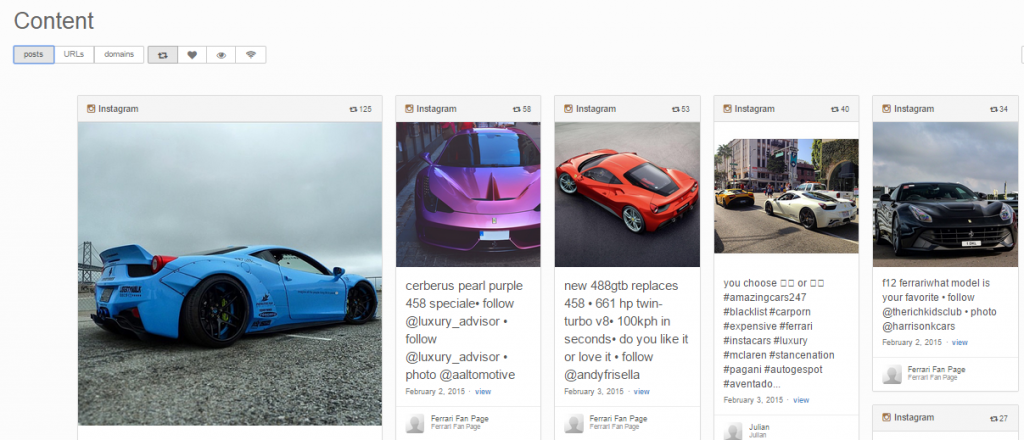Click view link on amazingcars247 post
The height and width of the screenshot is (440, 1024).
801,400
